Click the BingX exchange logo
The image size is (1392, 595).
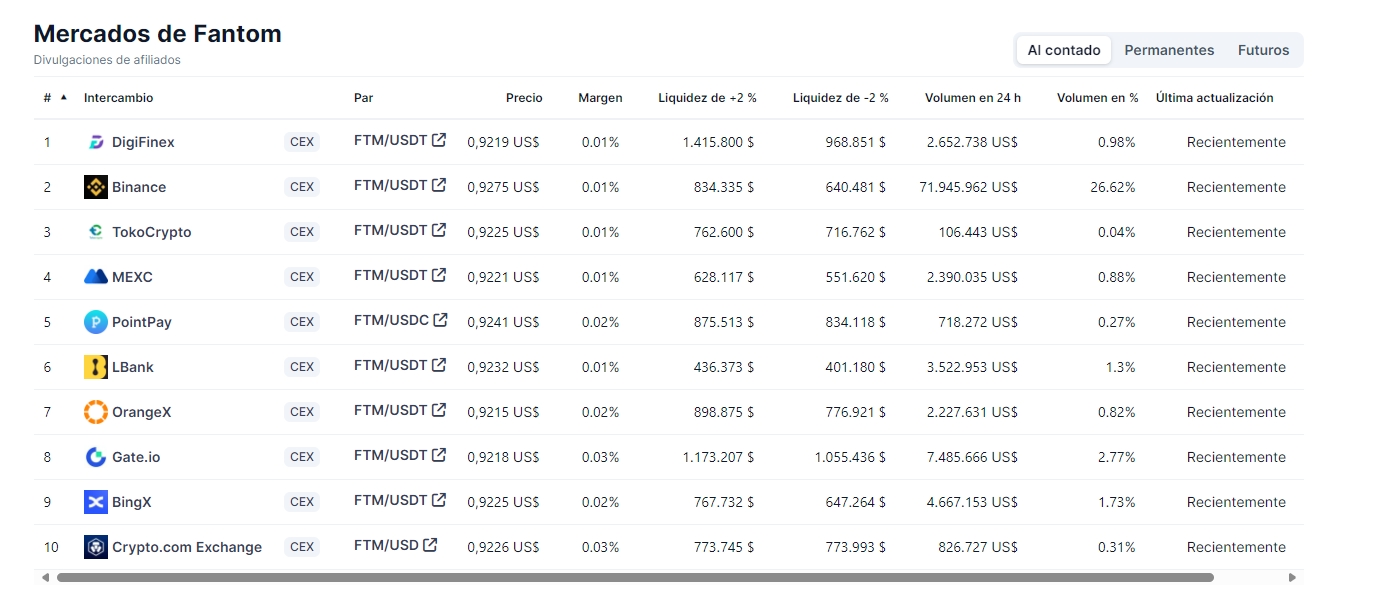coord(96,502)
